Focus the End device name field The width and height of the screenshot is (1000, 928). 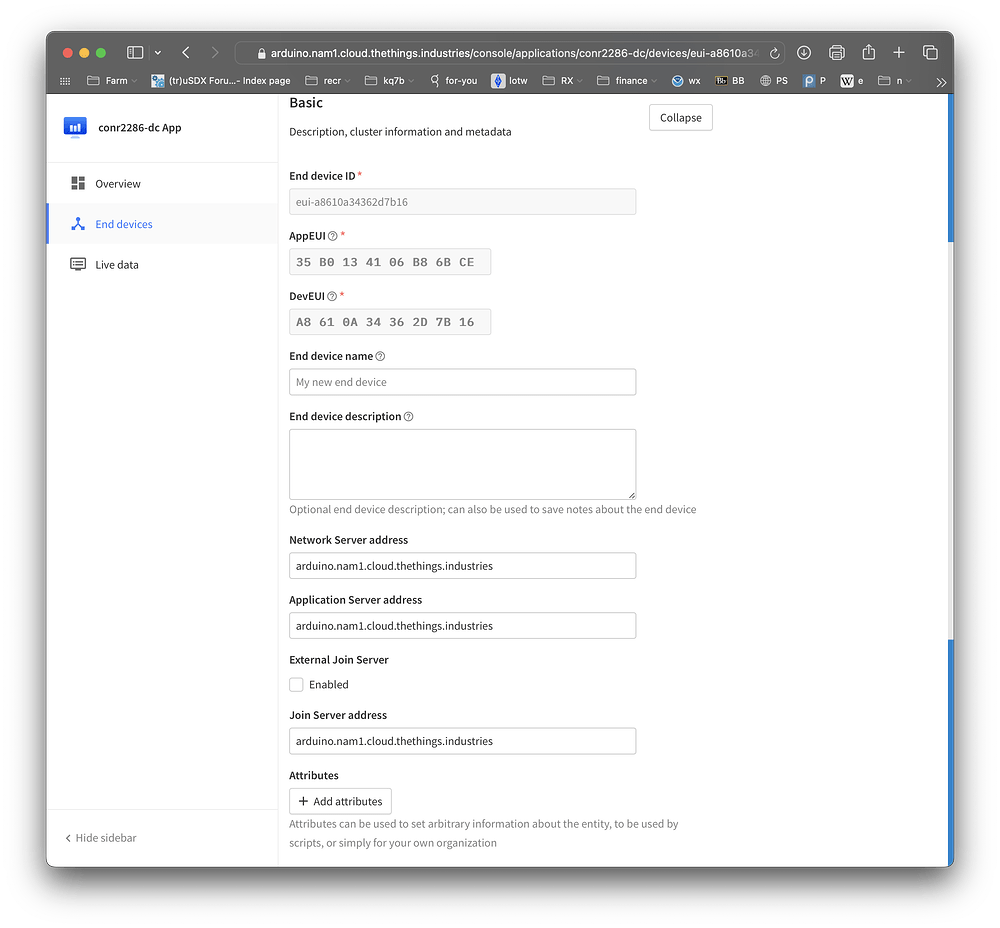pyautogui.click(x=462, y=382)
